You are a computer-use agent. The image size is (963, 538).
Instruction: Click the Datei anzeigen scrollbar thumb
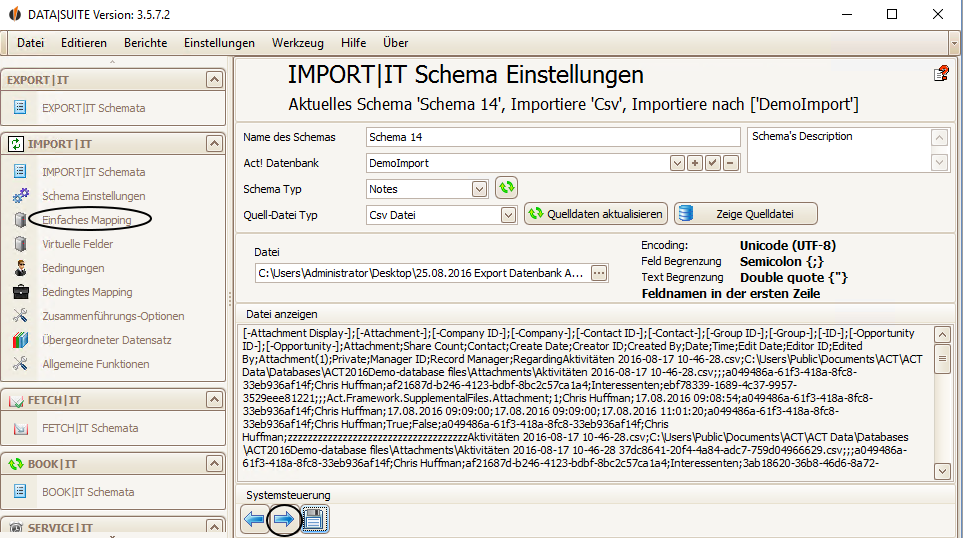(x=942, y=359)
